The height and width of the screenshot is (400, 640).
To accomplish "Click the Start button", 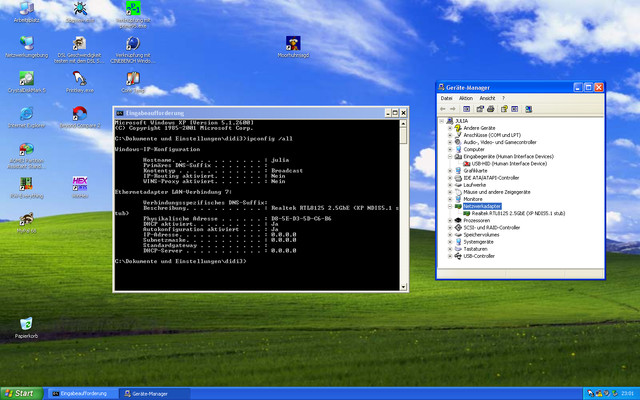I will pyautogui.click(x=21, y=393).
